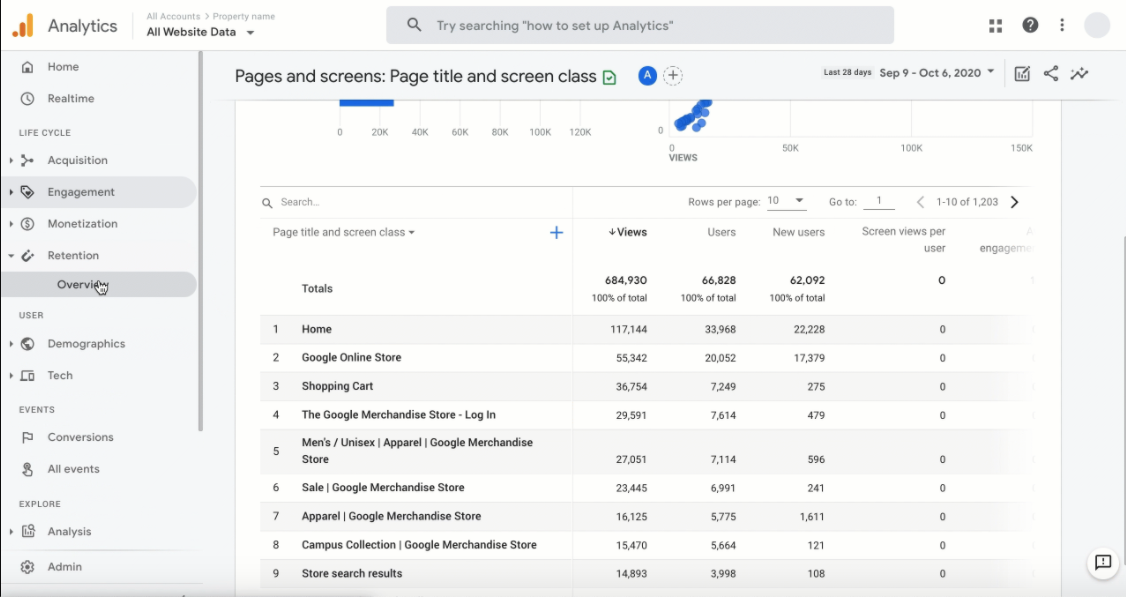The height and width of the screenshot is (597, 1126).
Task: Open the Help question mark icon
Action: pos(1030,25)
